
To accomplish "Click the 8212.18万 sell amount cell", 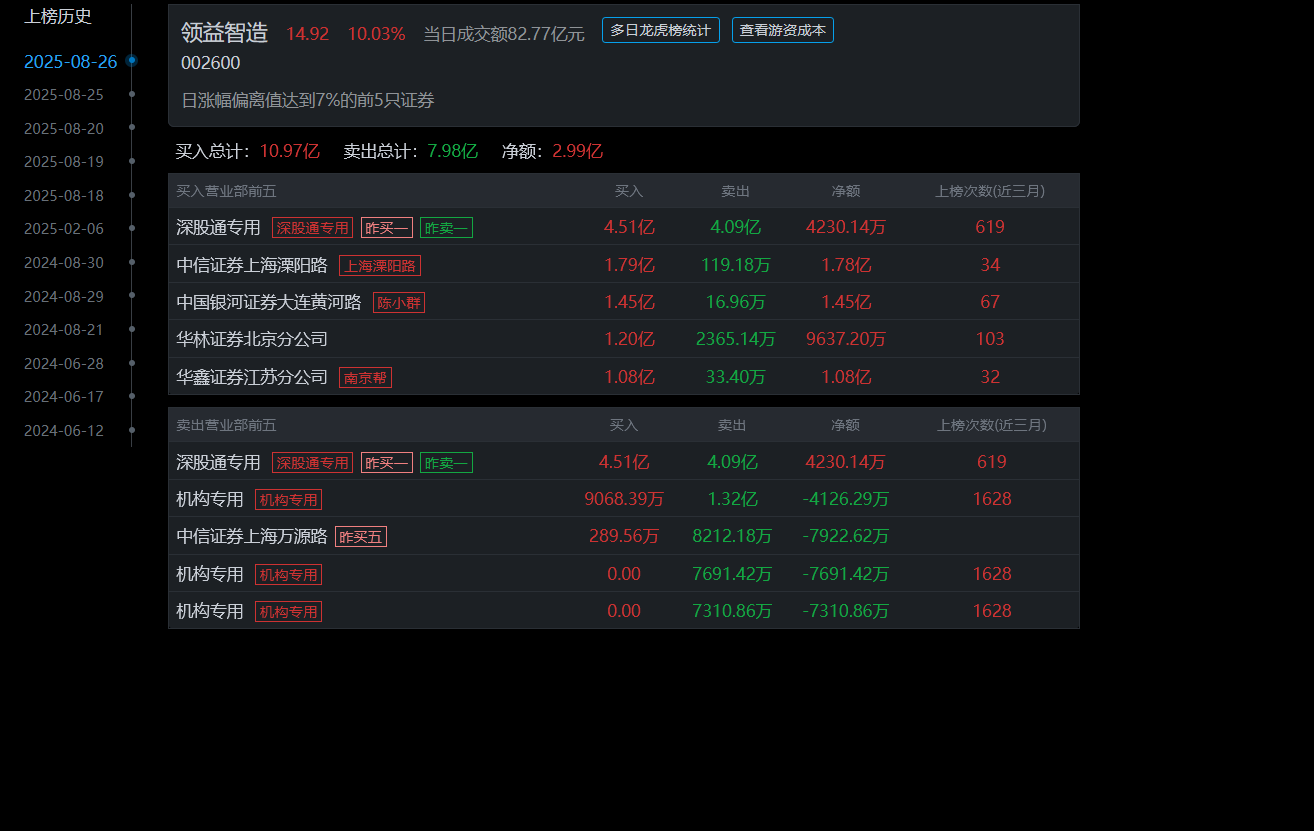I will (x=732, y=536).
